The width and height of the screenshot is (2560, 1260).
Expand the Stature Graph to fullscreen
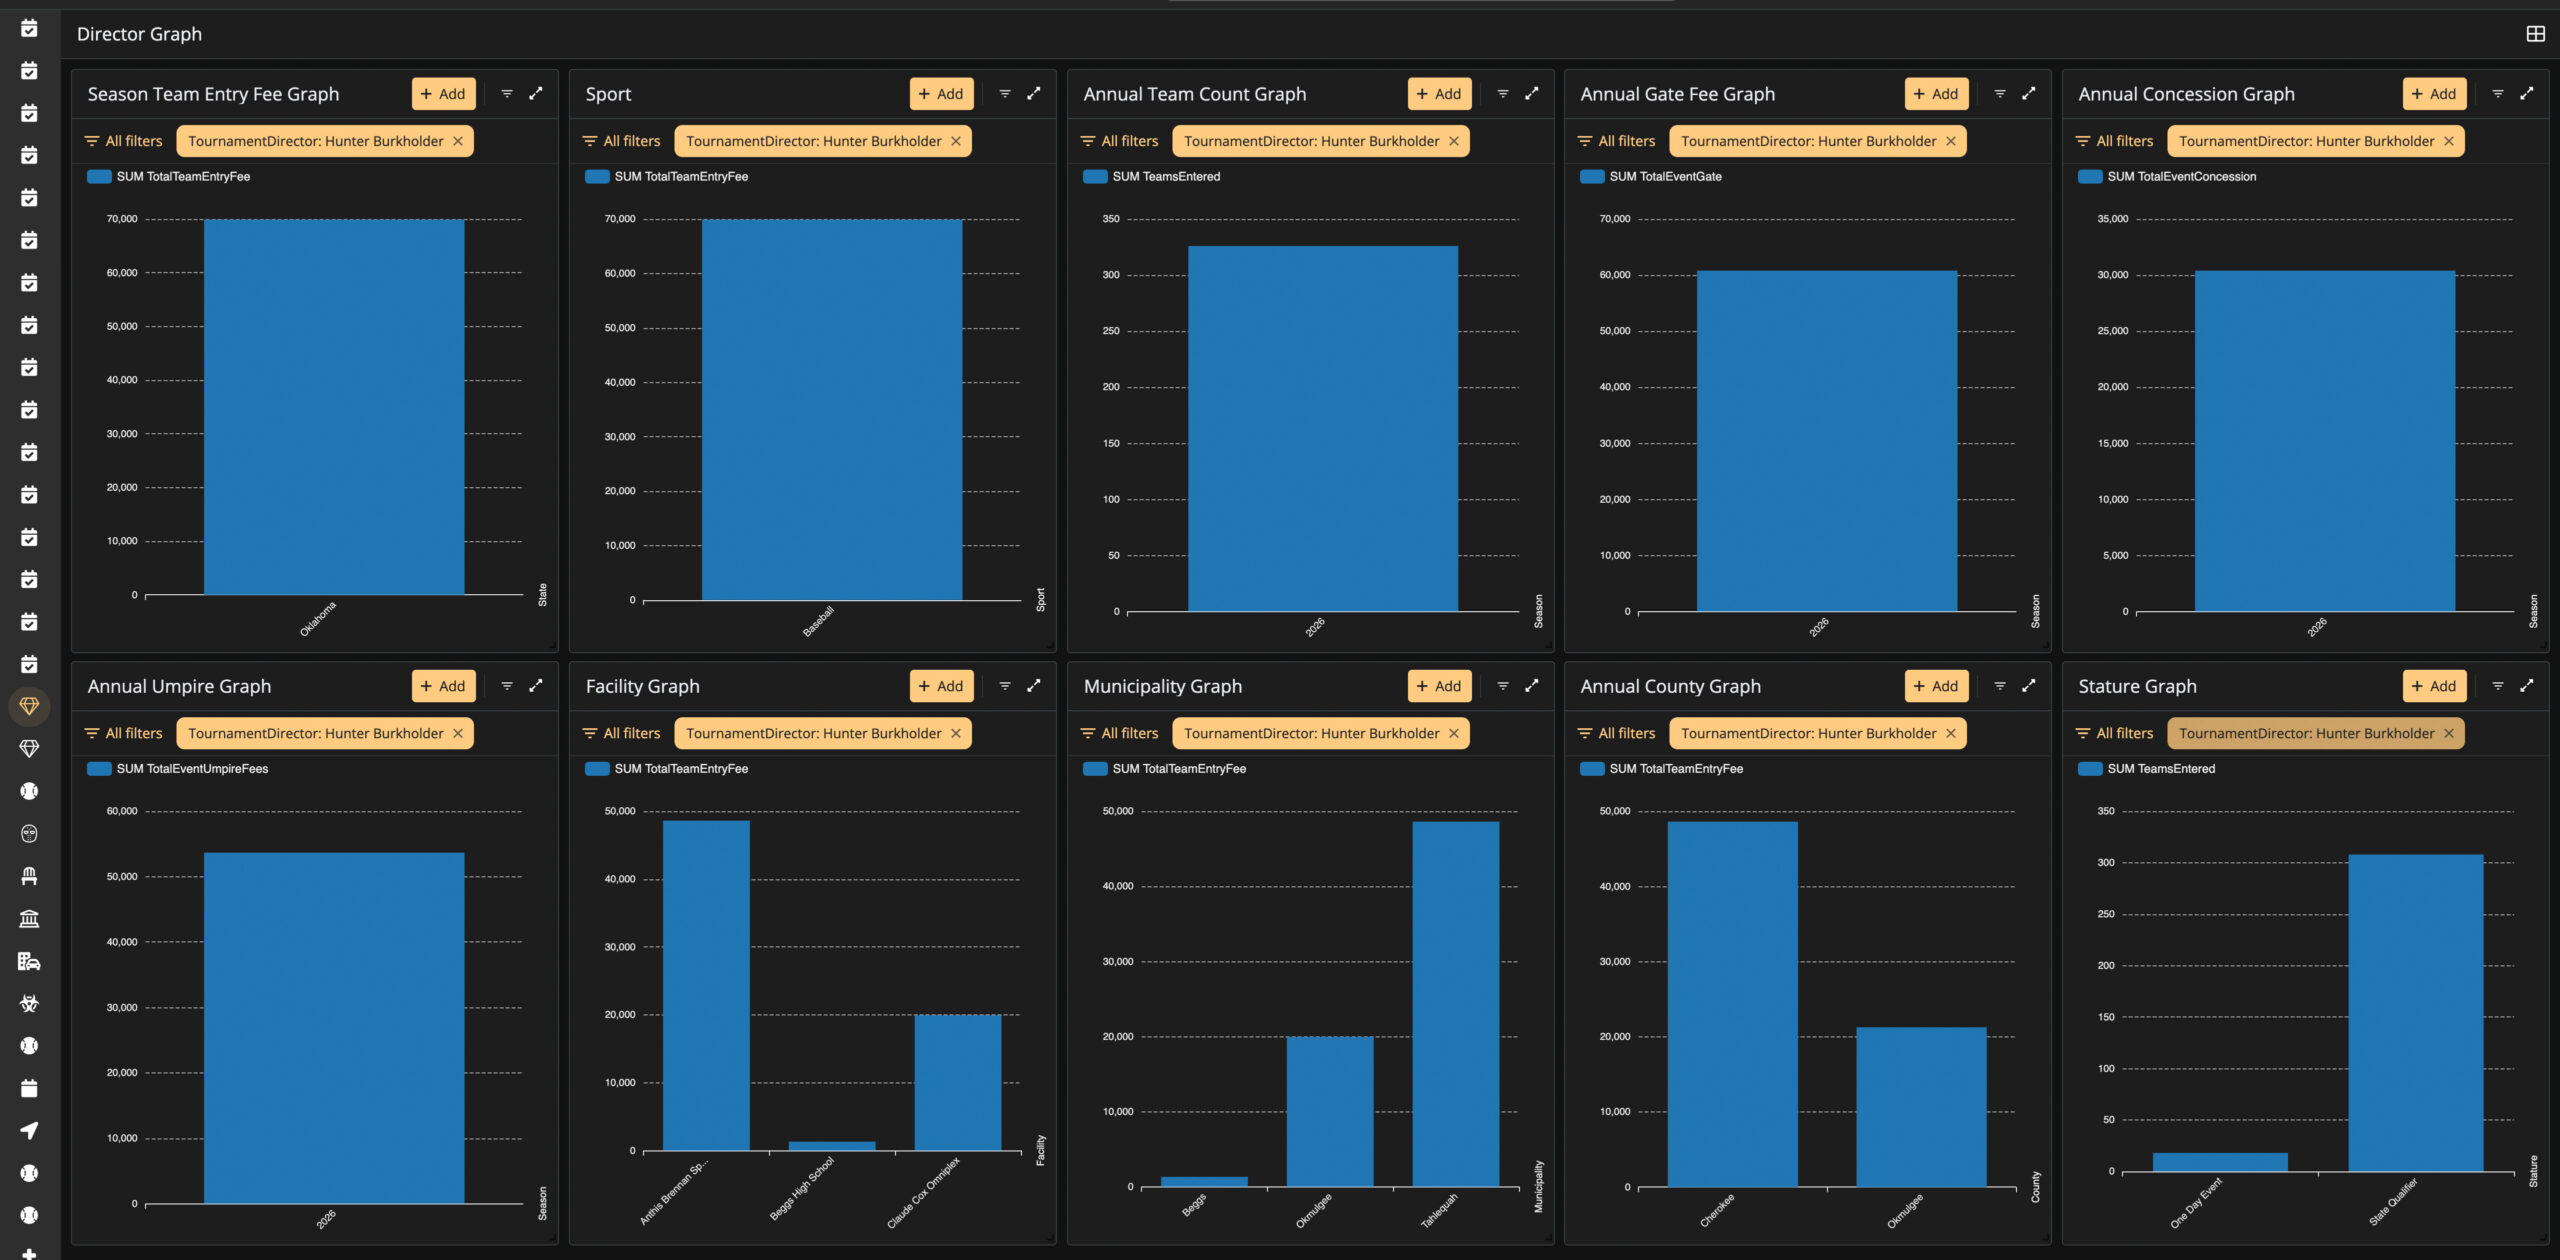(2527, 686)
